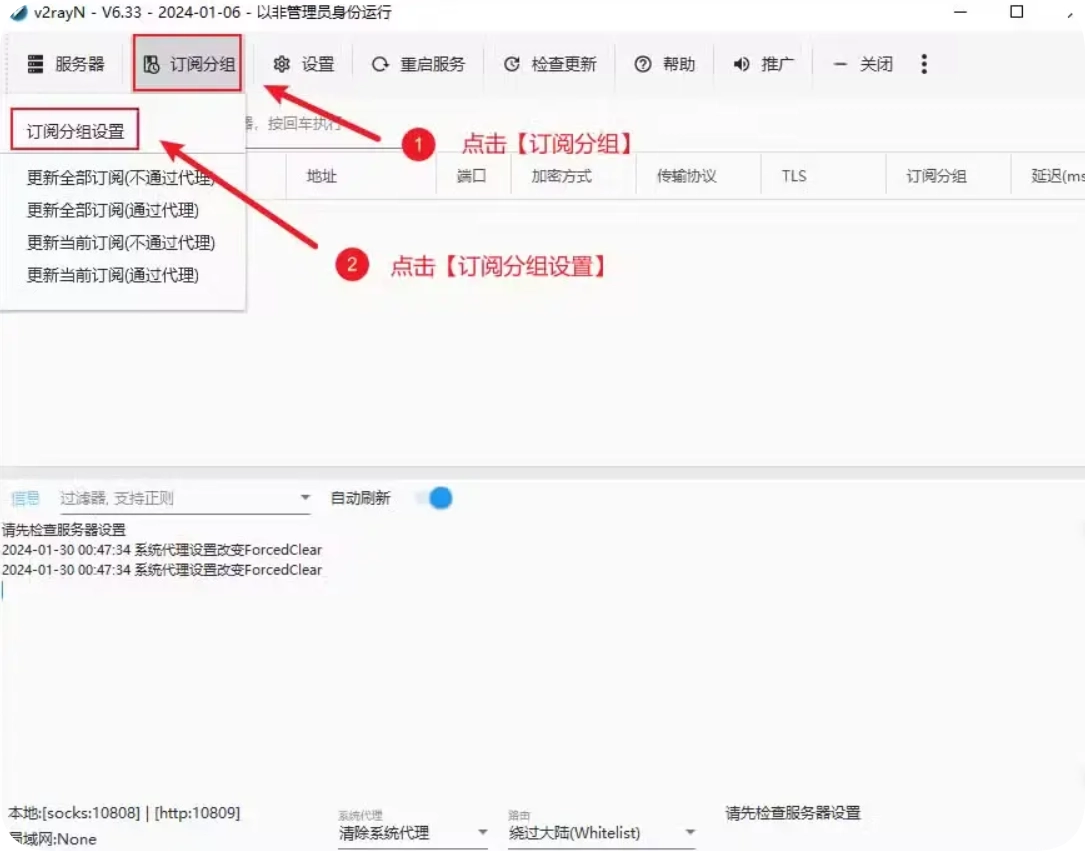
Task: Choose 更新当前订阅(不通过代理) from the menu
Action: point(121,242)
